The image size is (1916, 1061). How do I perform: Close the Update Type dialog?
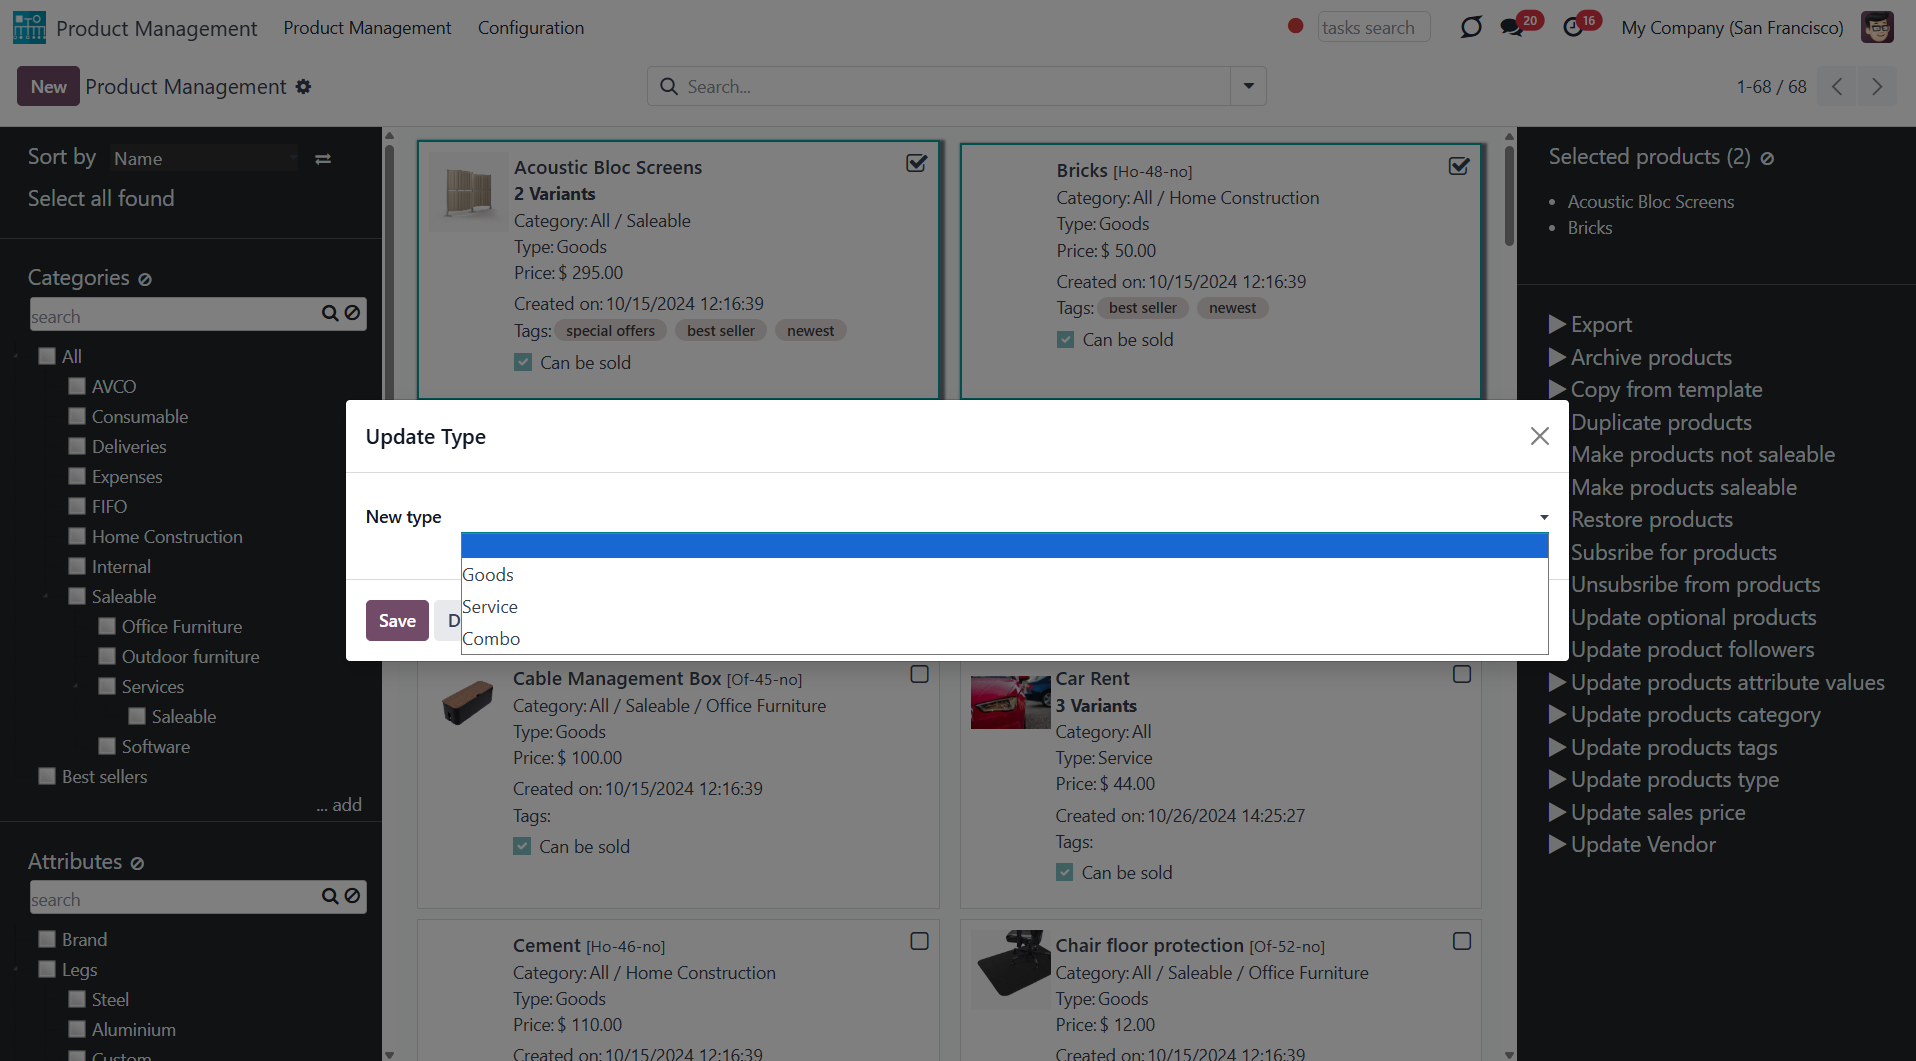point(1539,436)
